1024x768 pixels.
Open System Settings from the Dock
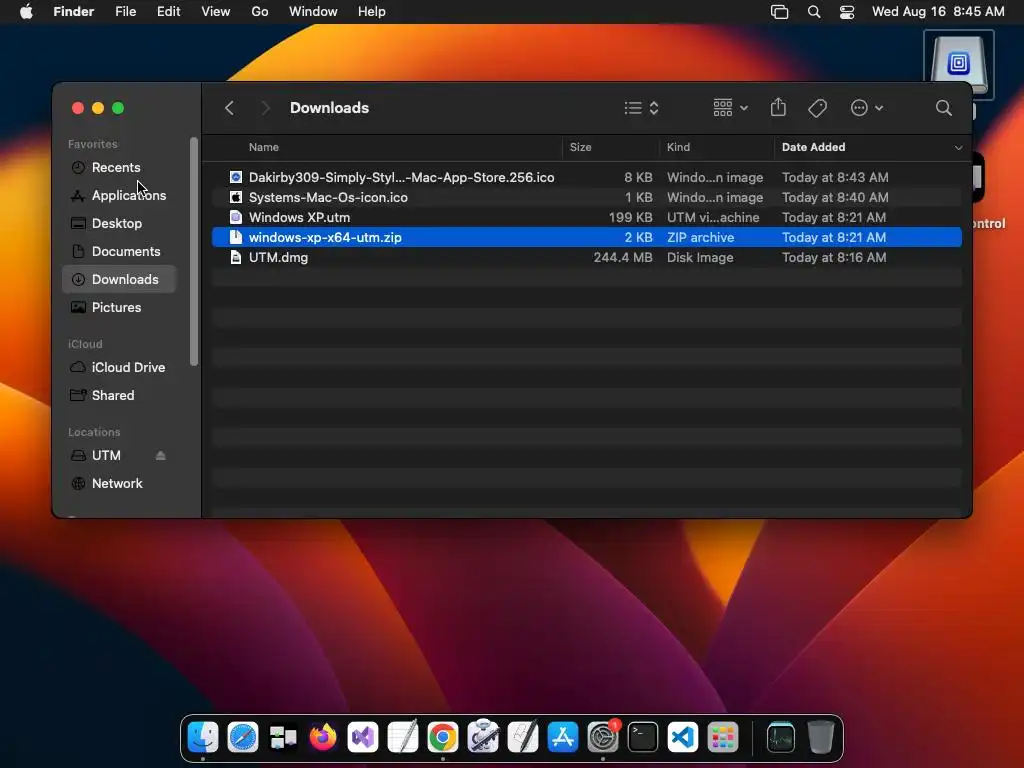[603, 737]
